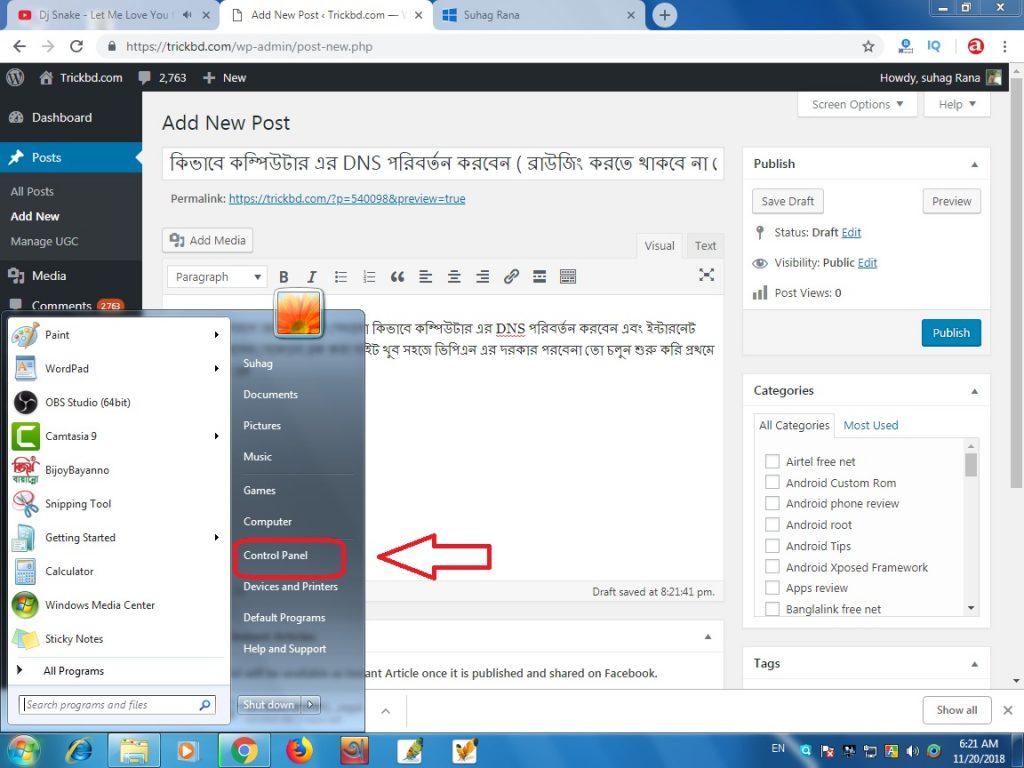Screen dimensions: 1024x768
Task: Edit the post visibility
Action: pos(867,263)
